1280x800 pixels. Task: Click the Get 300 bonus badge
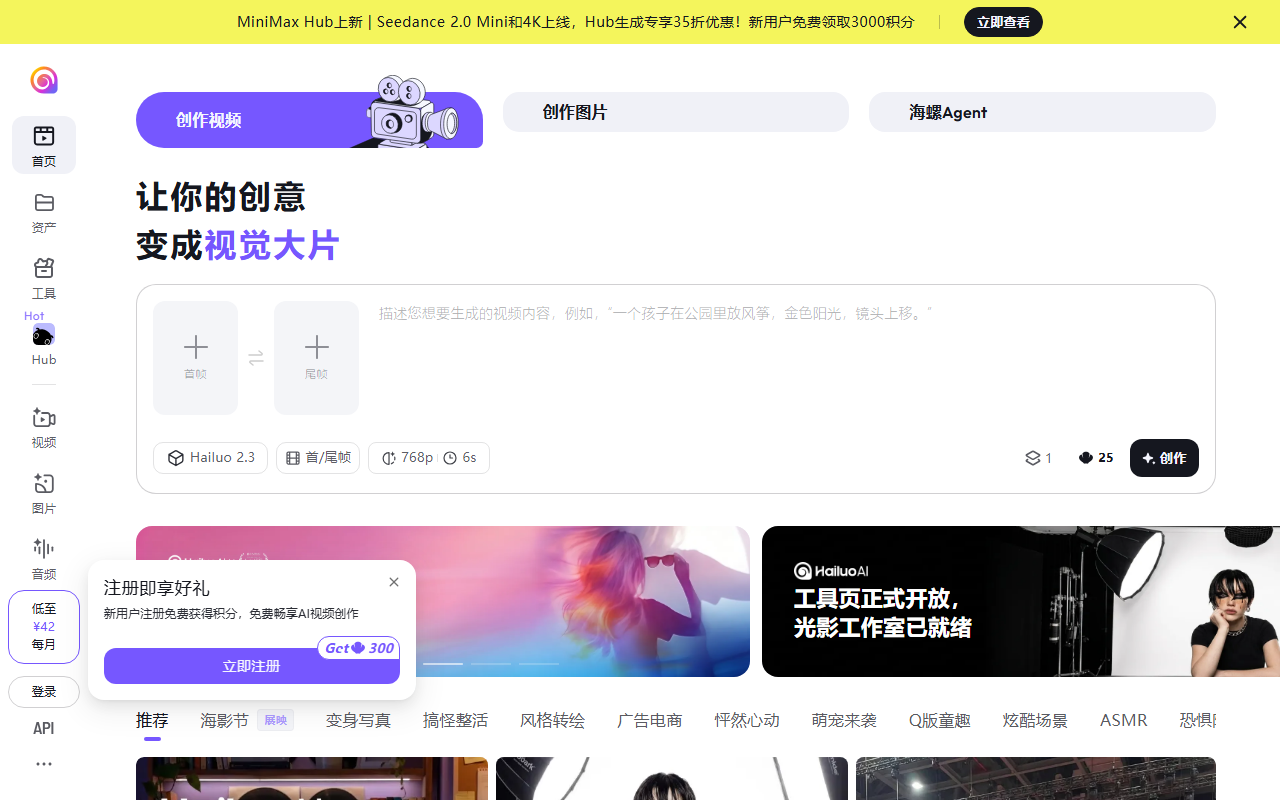tap(359, 648)
